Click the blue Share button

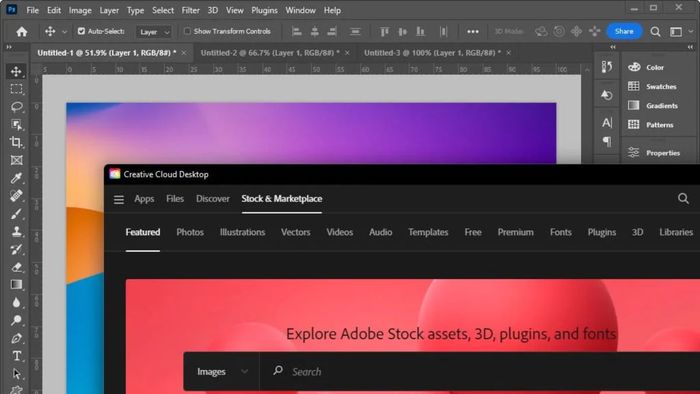[624, 31]
